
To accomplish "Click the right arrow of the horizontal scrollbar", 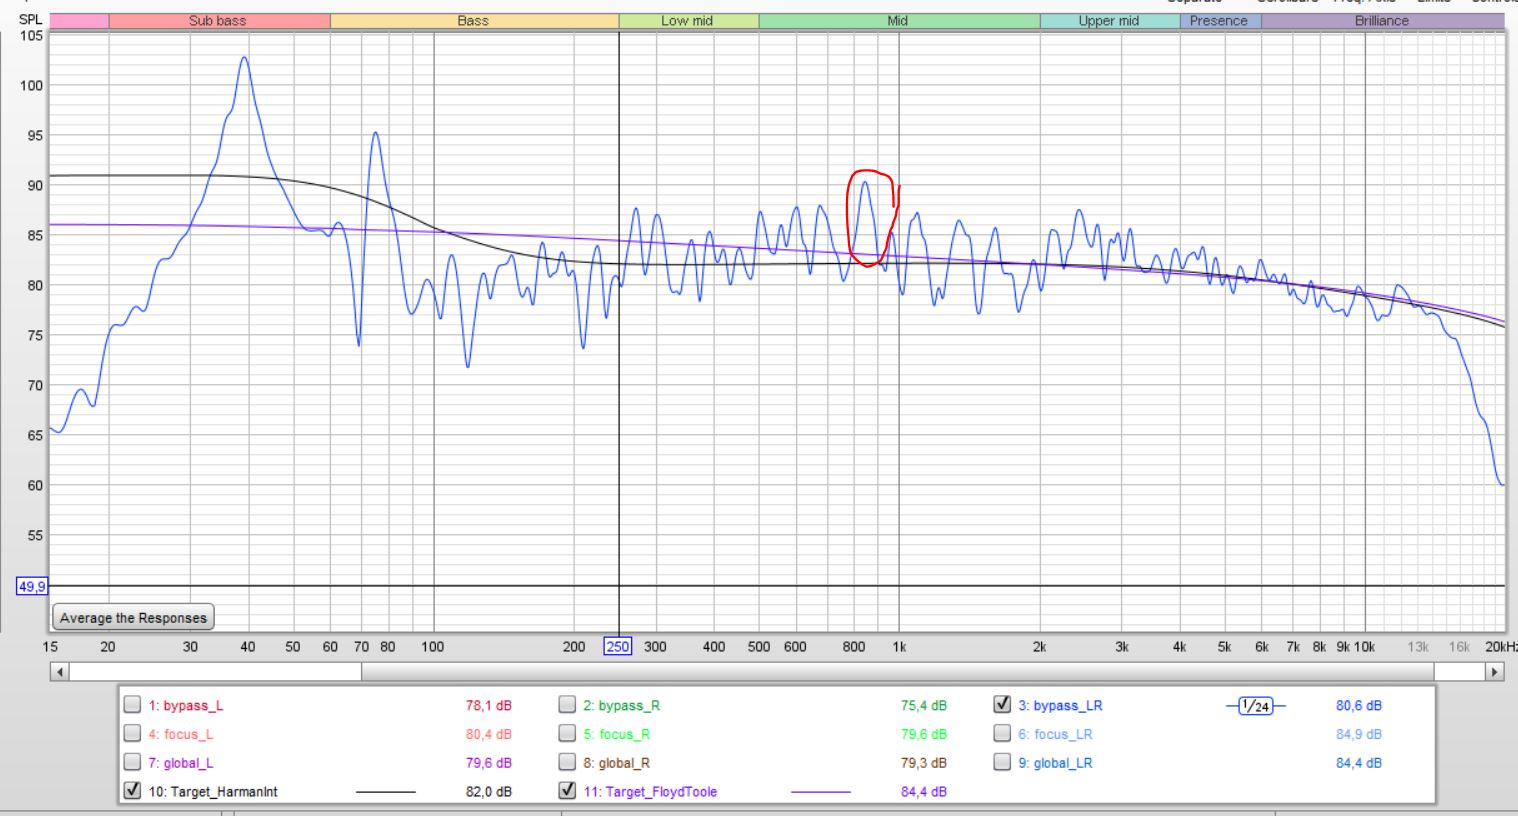I will pyautogui.click(x=1495, y=672).
